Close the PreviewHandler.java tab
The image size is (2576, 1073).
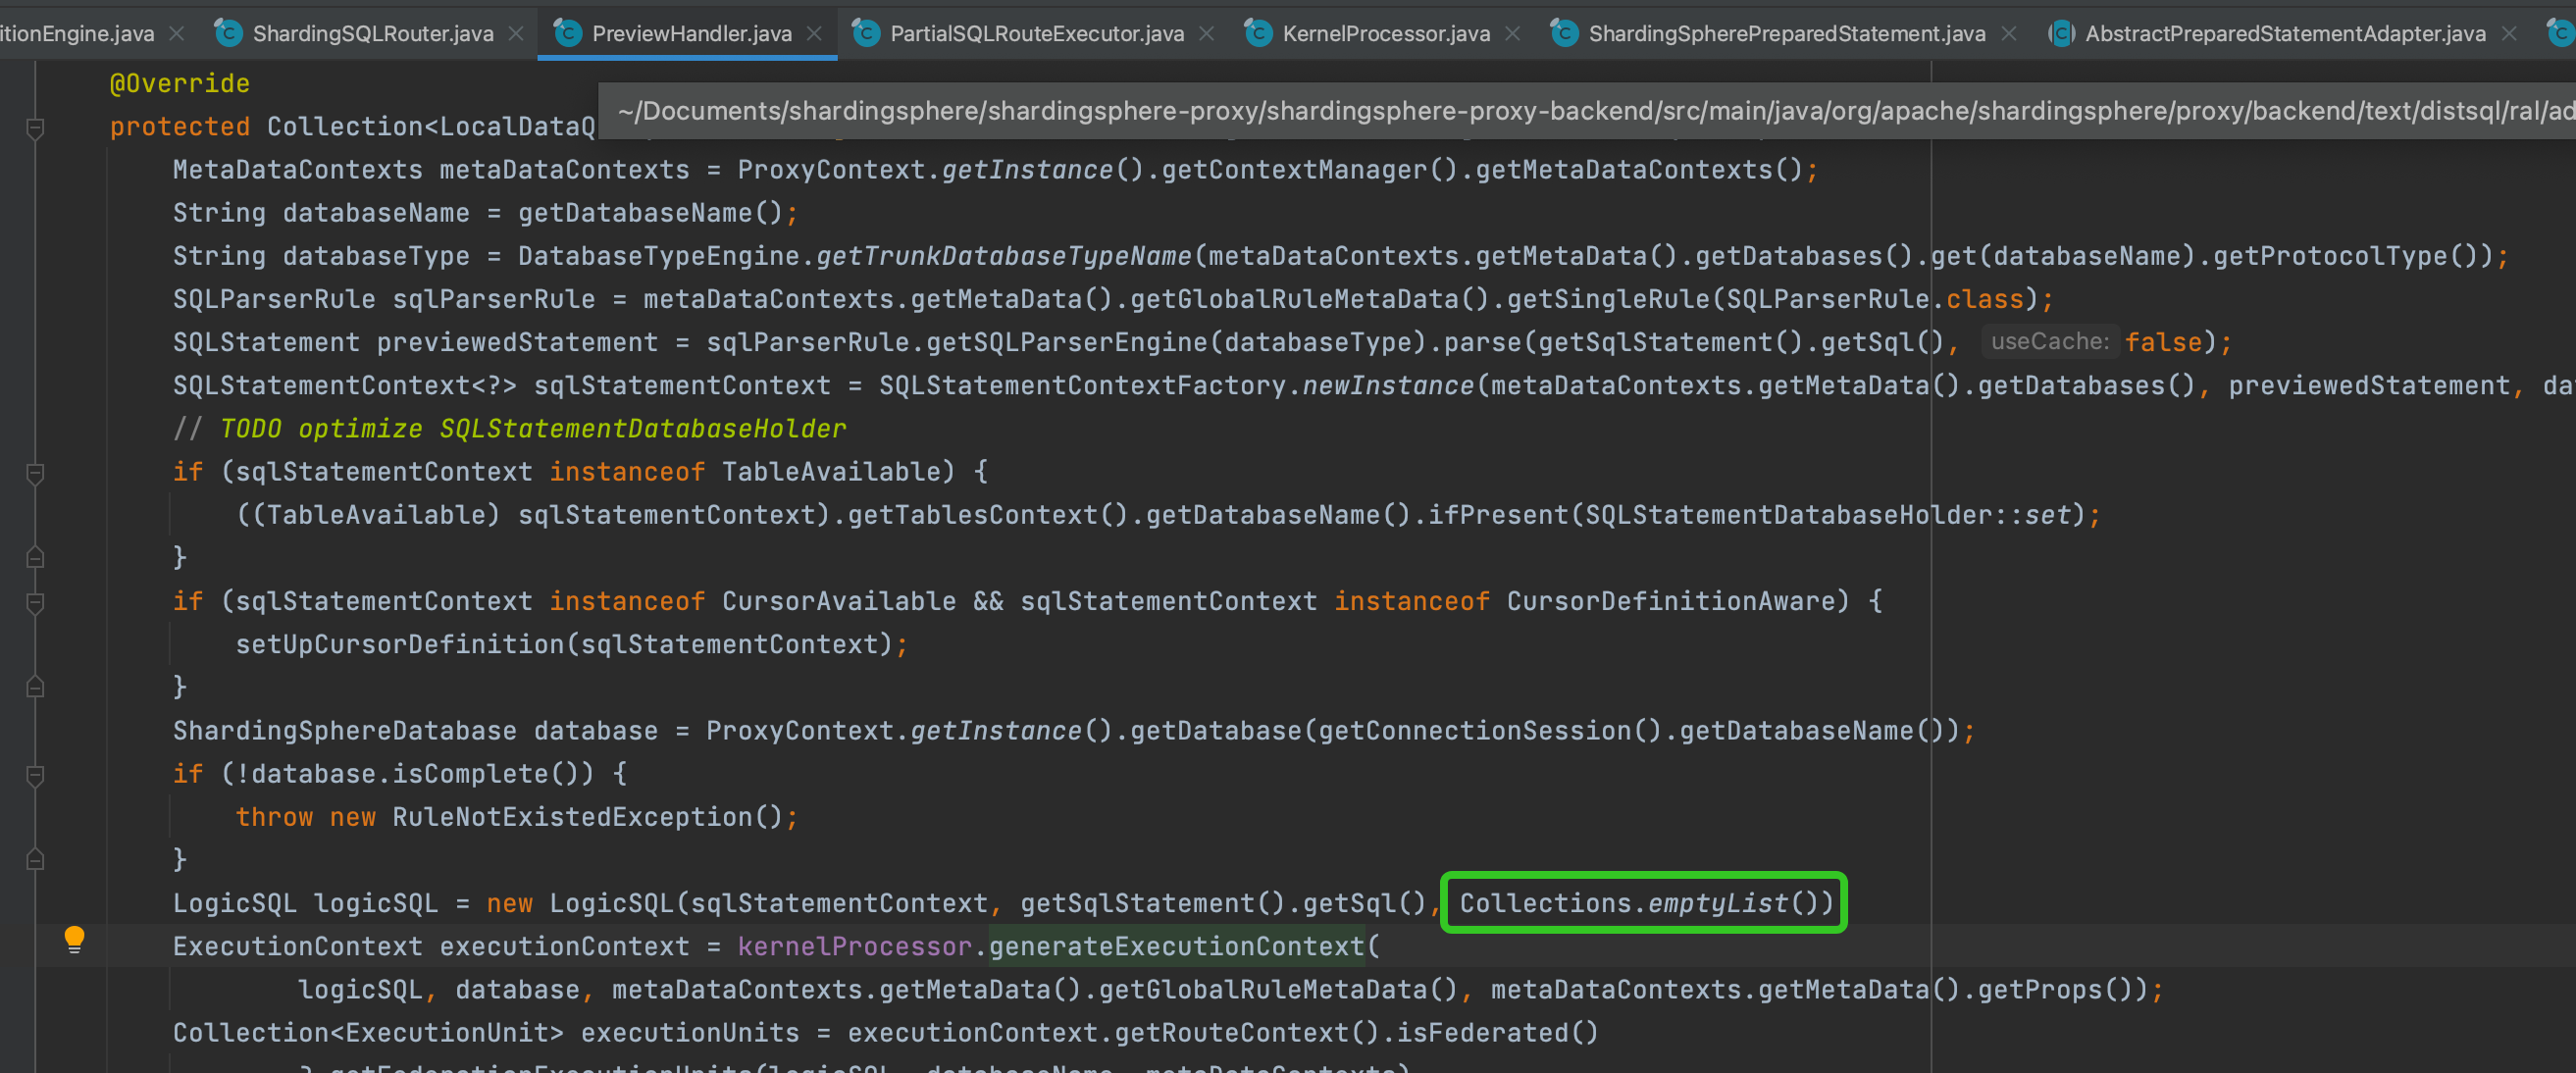[x=814, y=33]
